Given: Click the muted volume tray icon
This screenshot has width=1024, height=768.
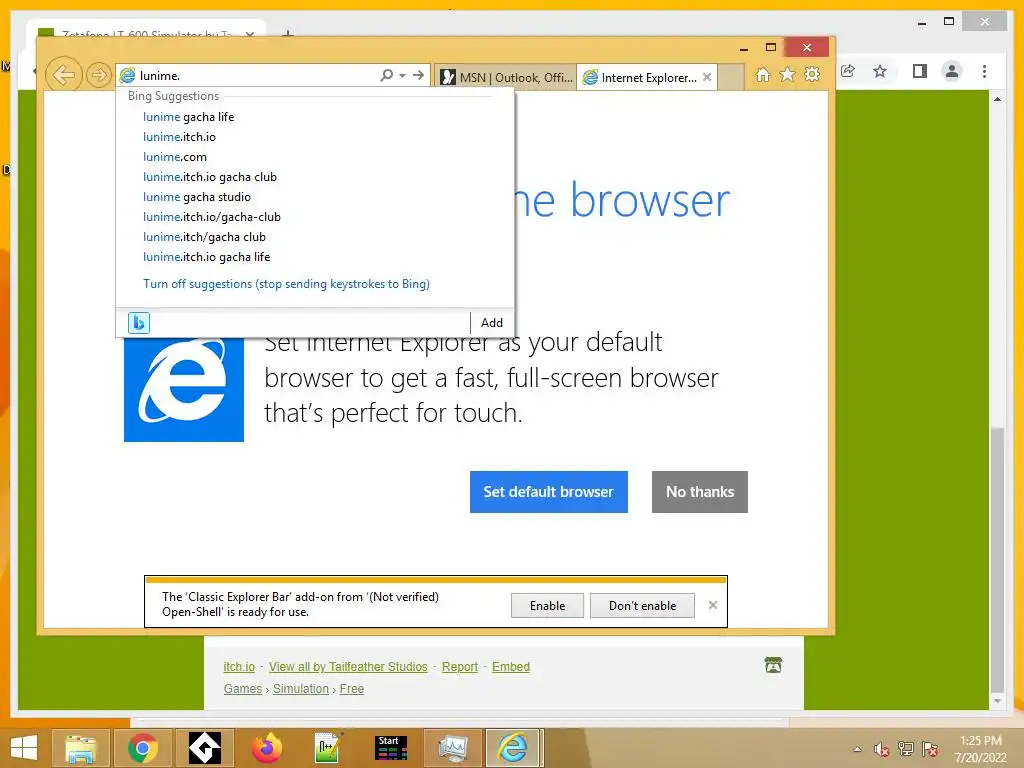Looking at the screenshot, I should point(881,749).
